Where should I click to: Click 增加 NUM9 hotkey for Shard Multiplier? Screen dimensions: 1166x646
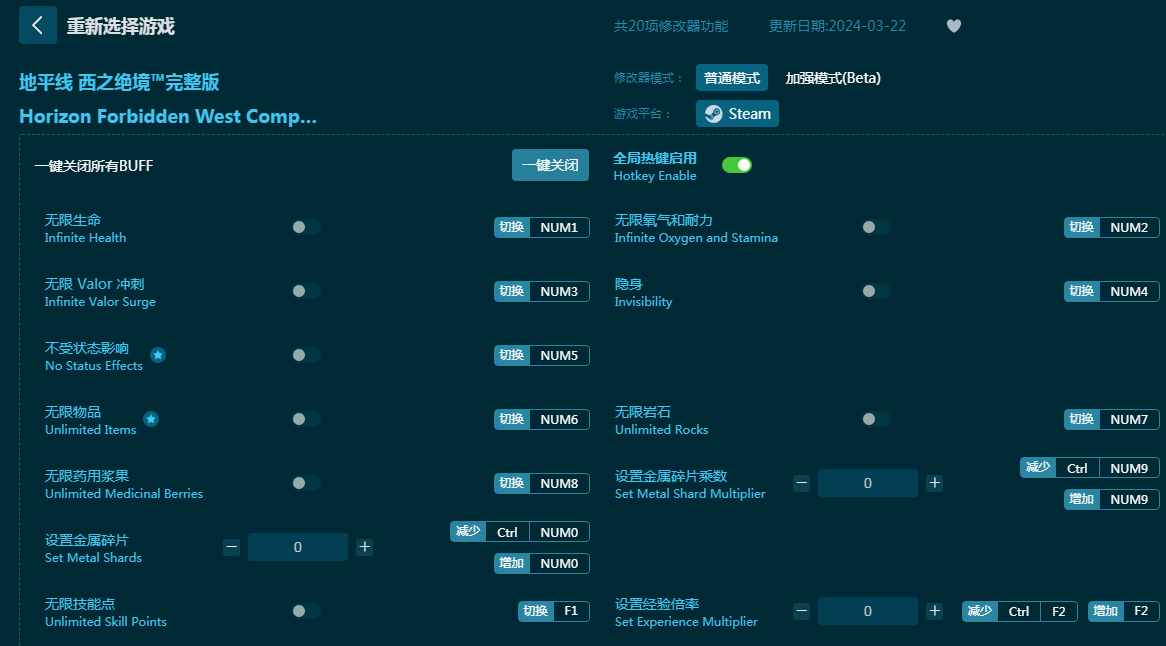(x=1112, y=500)
